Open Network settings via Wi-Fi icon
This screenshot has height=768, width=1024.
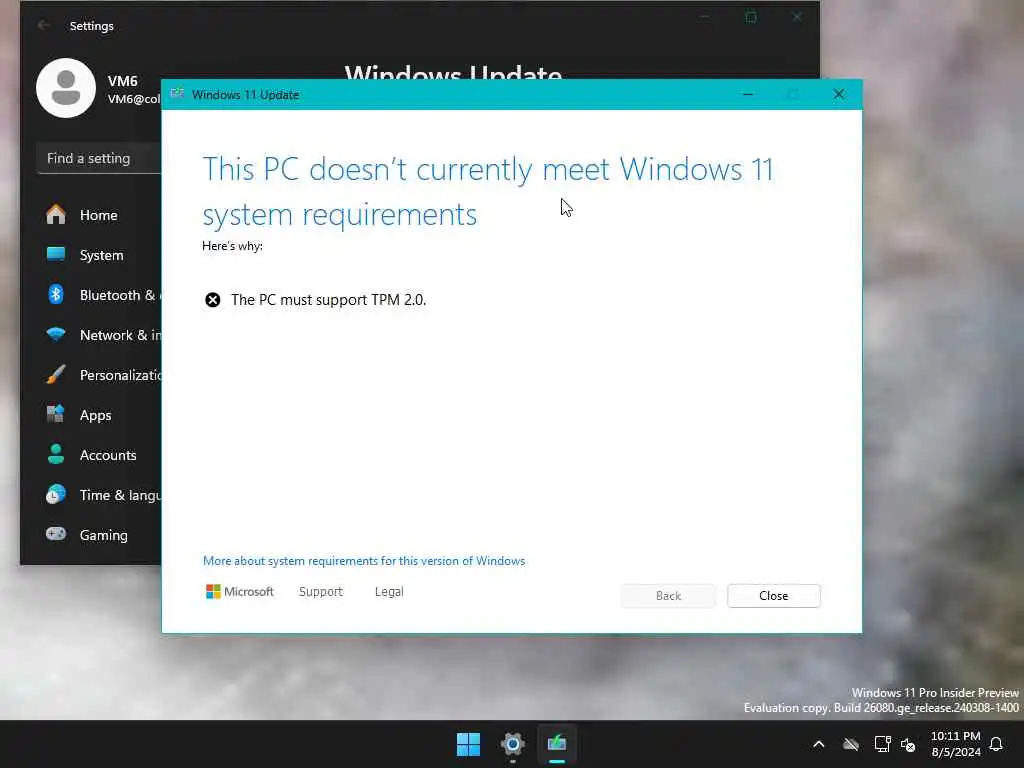(x=56, y=334)
